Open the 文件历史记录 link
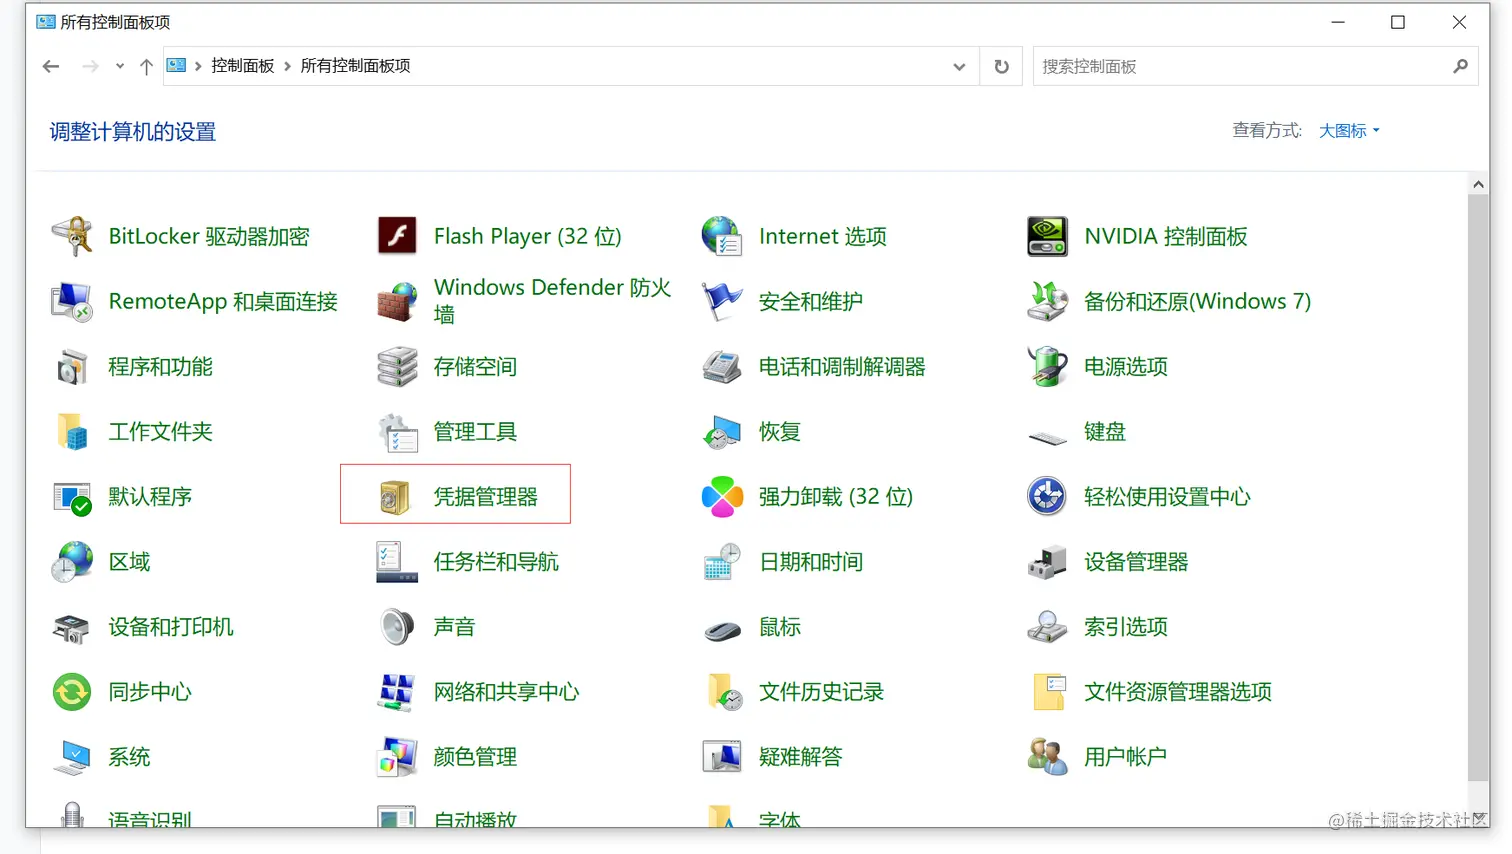The height and width of the screenshot is (854, 1512). (x=821, y=692)
